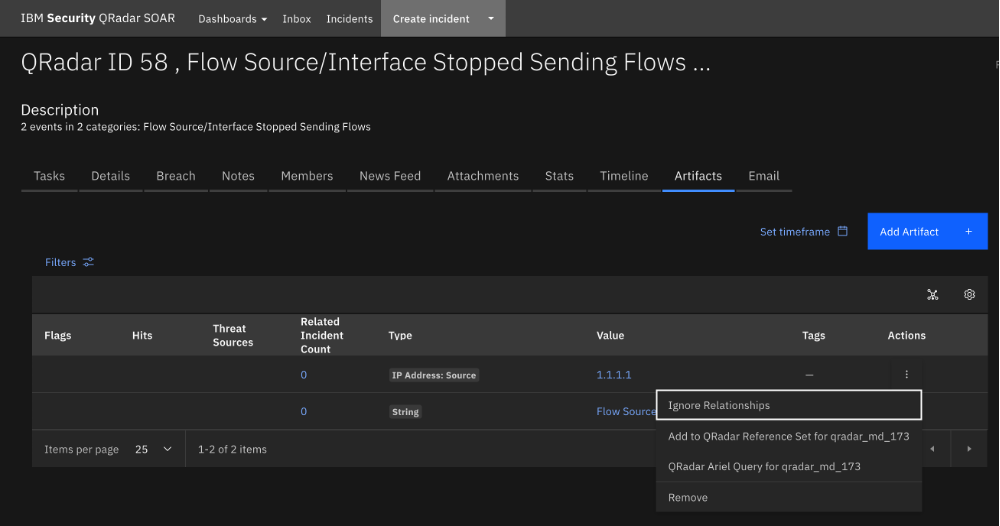Open Incidents in top navigation

coord(349,19)
